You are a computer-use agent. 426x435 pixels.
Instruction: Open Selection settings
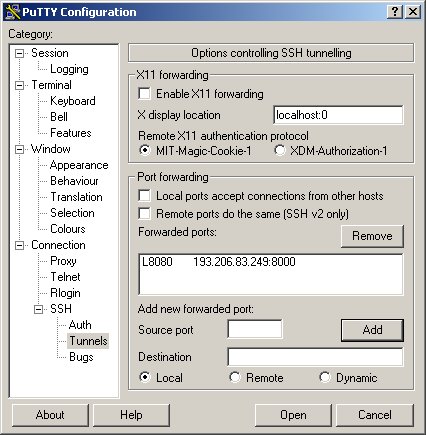pyautogui.click(x=72, y=213)
